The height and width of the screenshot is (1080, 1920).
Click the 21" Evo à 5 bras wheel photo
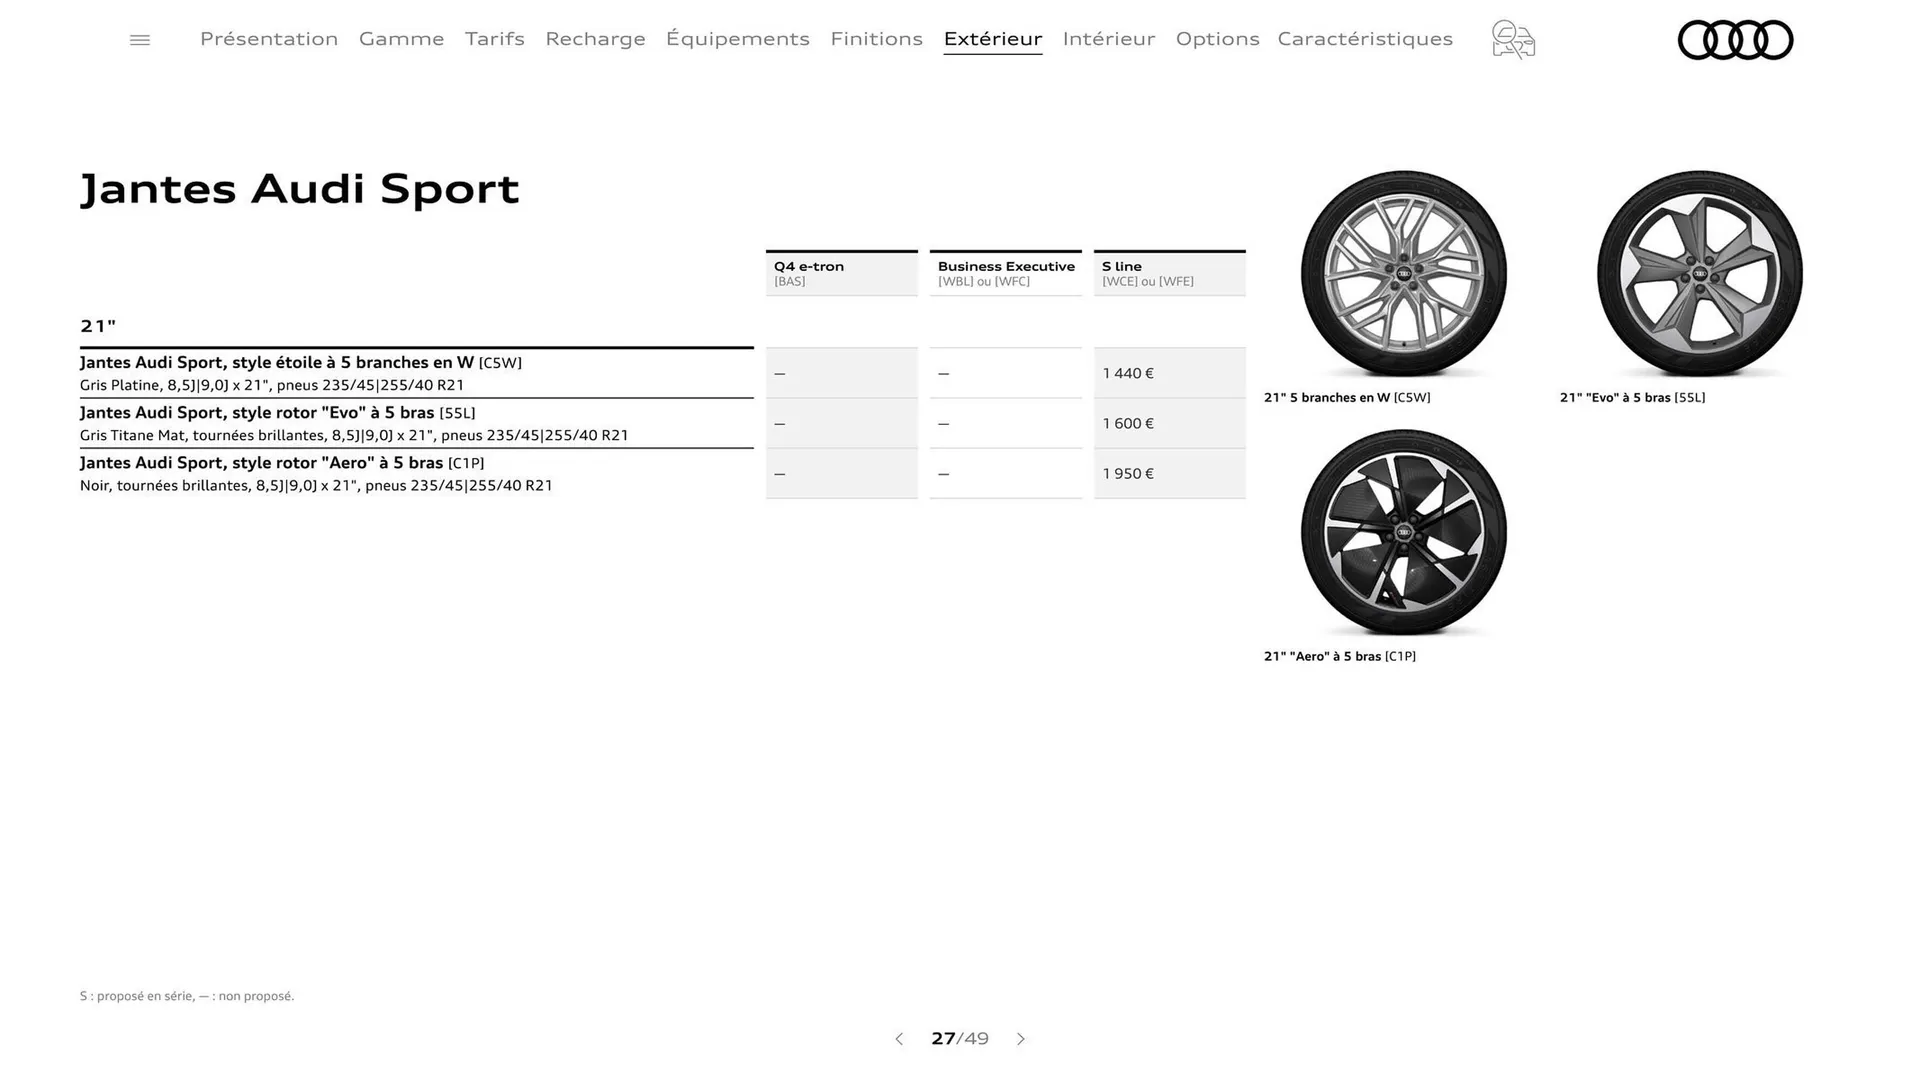click(x=1701, y=275)
